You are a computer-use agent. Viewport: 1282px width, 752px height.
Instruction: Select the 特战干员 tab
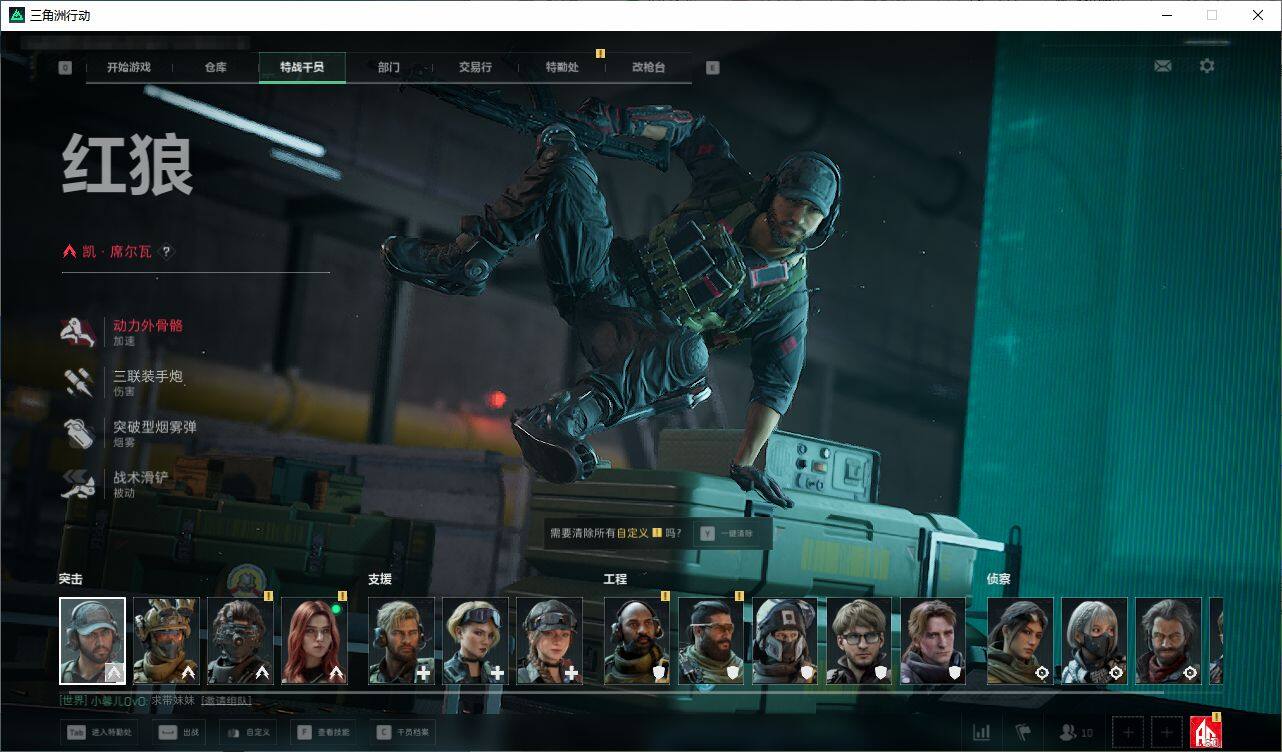coord(302,67)
